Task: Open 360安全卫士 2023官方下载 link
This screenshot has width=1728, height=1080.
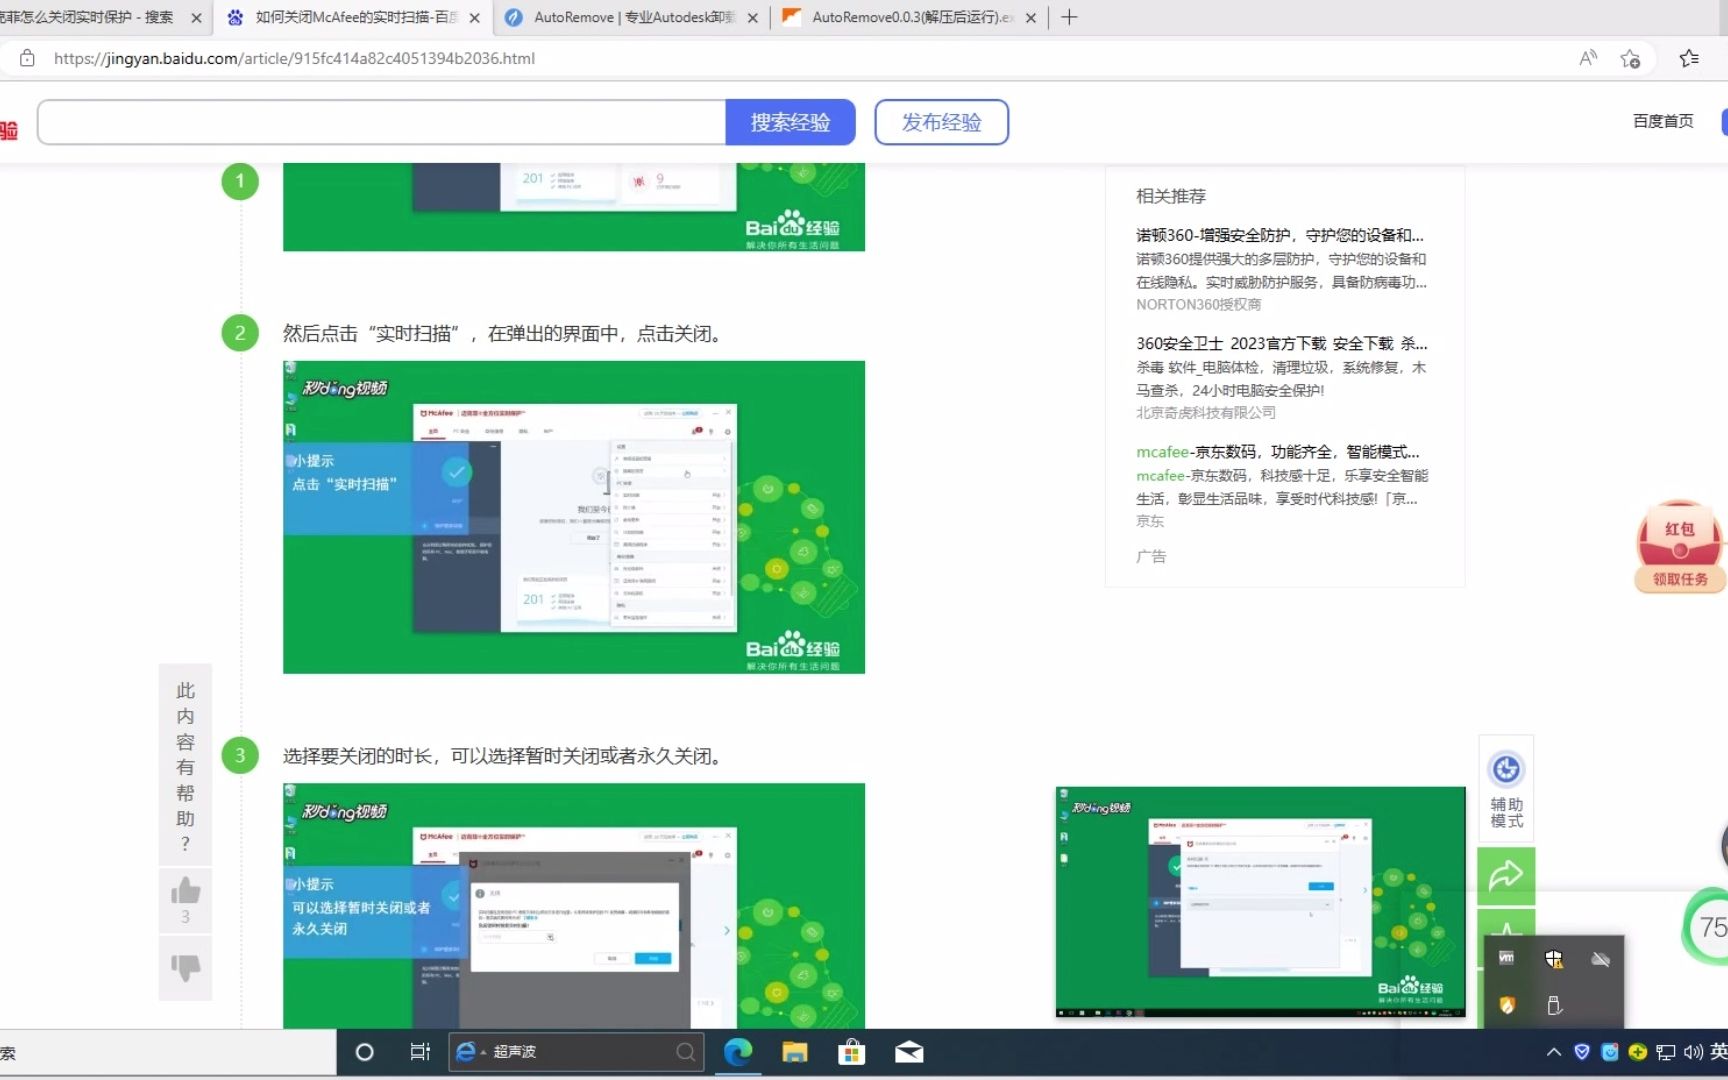Action: pyautogui.click(x=1282, y=343)
